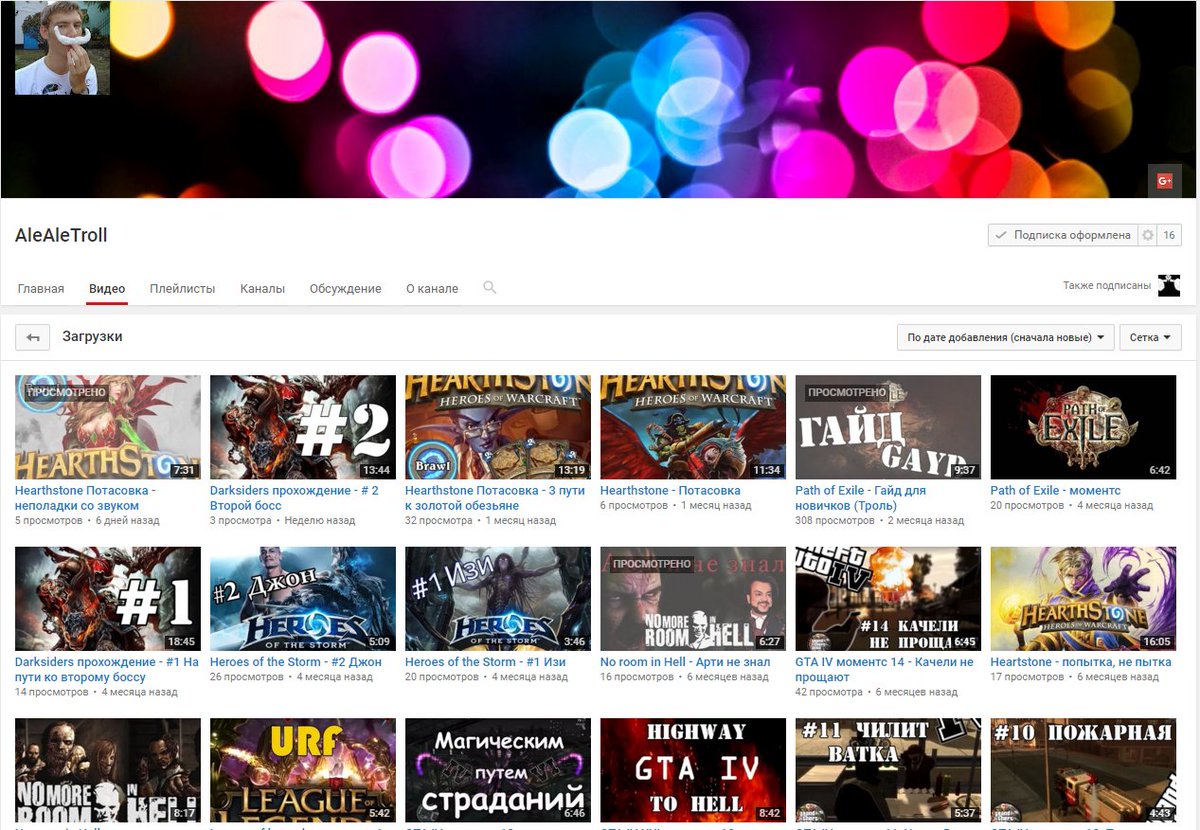
Task: Open link Path of Exile - Гайд для новичков
Action: [x=860, y=498]
